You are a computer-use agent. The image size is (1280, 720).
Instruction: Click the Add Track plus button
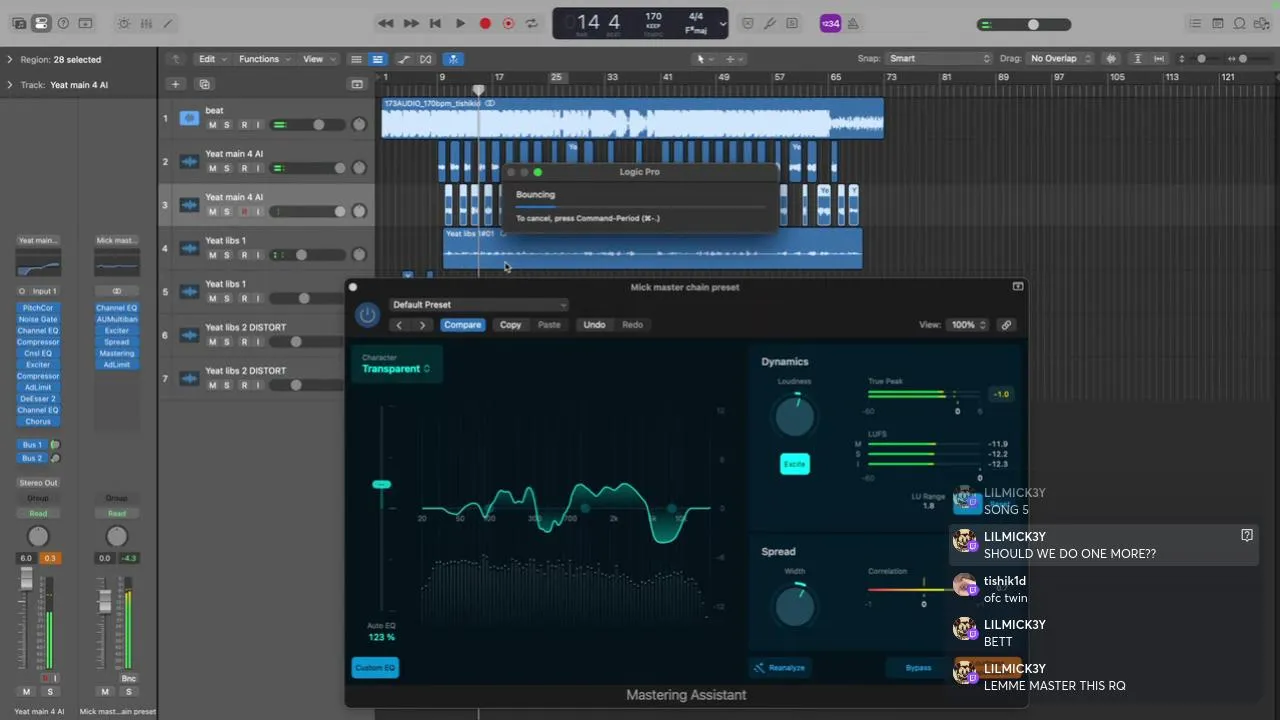[175, 85]
